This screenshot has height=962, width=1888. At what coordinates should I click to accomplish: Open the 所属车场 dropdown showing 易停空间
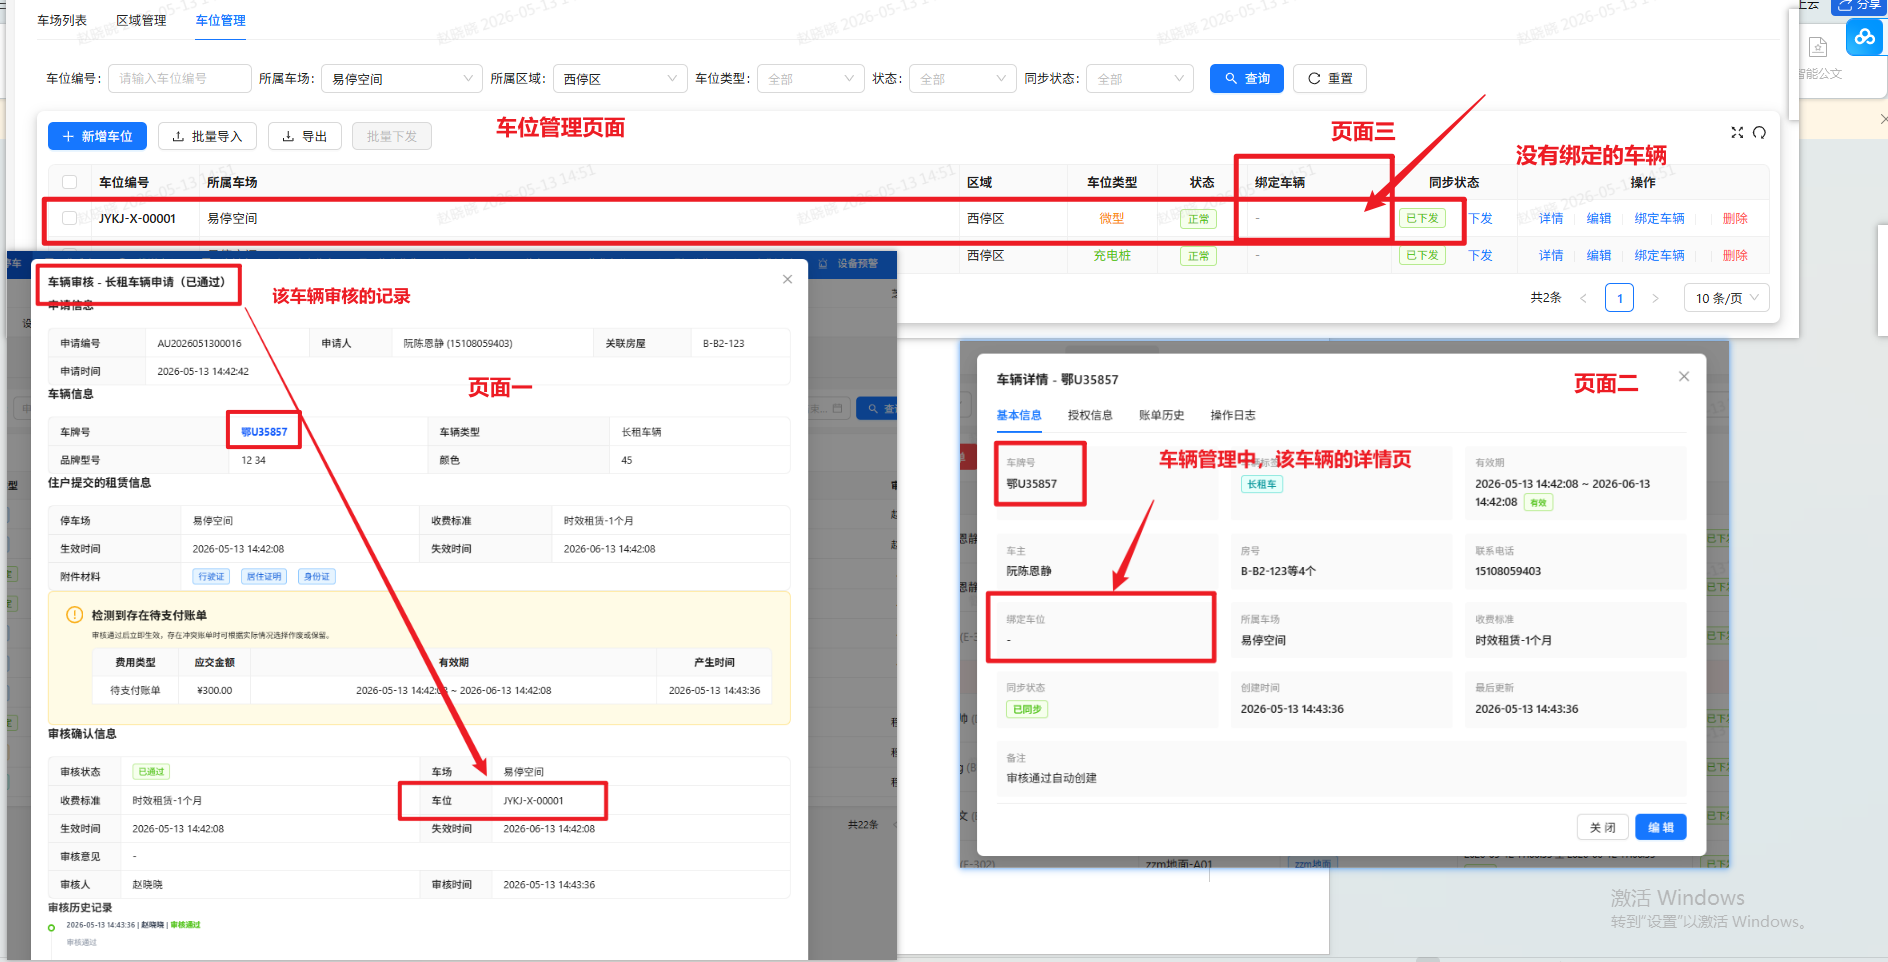click(x=403, y=78)
